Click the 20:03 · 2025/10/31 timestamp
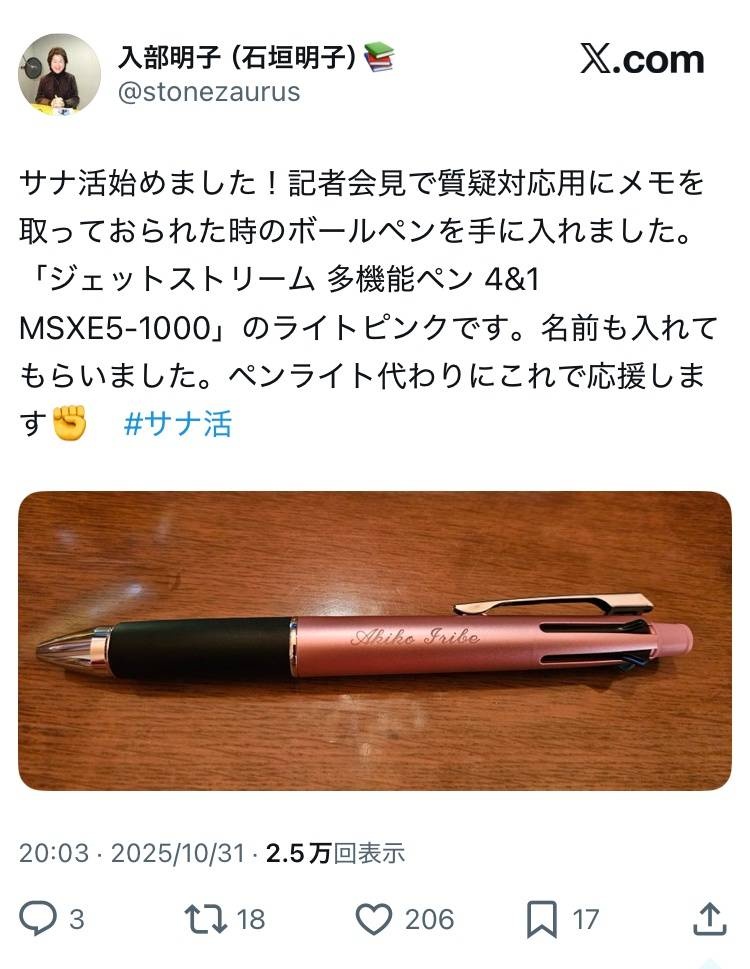The width and height of the screenshot is (750, 969). click(x=132, y=853)
